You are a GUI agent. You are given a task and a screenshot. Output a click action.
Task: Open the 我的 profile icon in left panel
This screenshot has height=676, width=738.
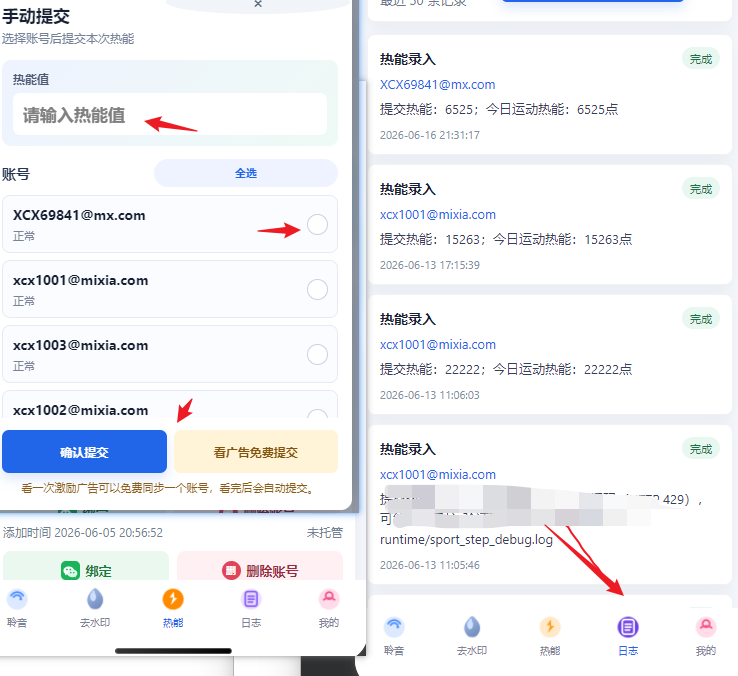click(329, 599)
